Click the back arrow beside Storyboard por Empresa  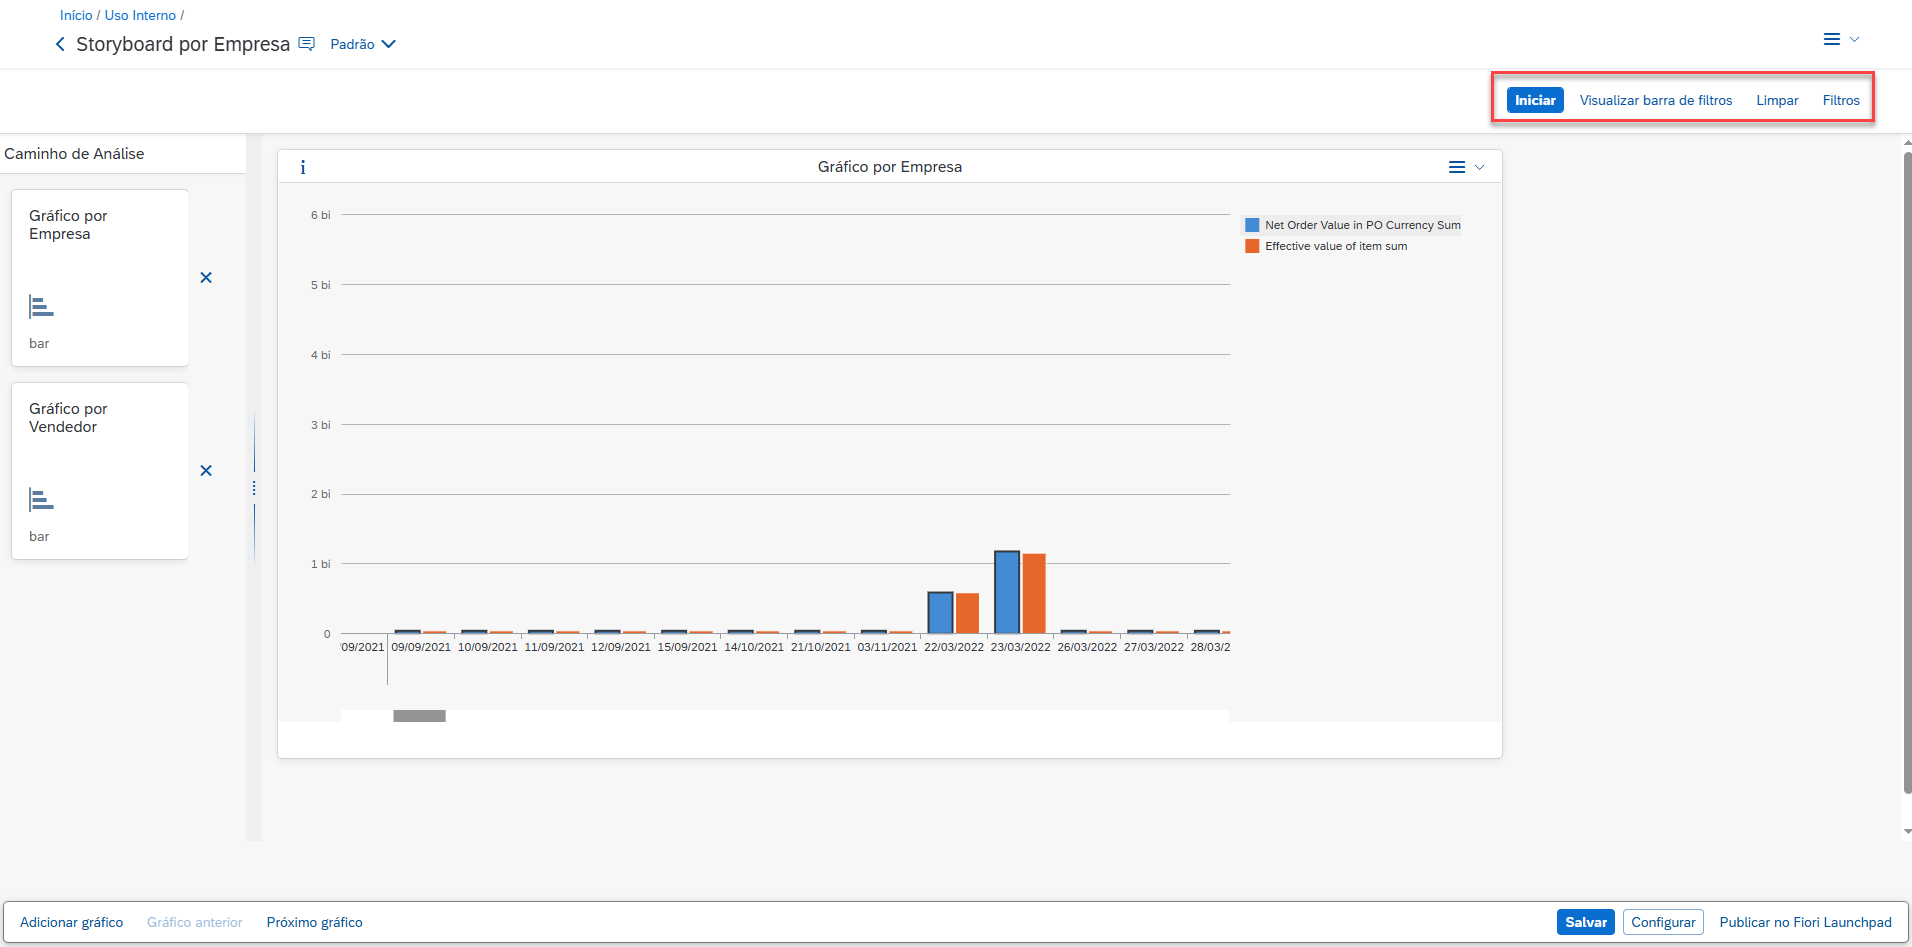(x=60, y=44)
